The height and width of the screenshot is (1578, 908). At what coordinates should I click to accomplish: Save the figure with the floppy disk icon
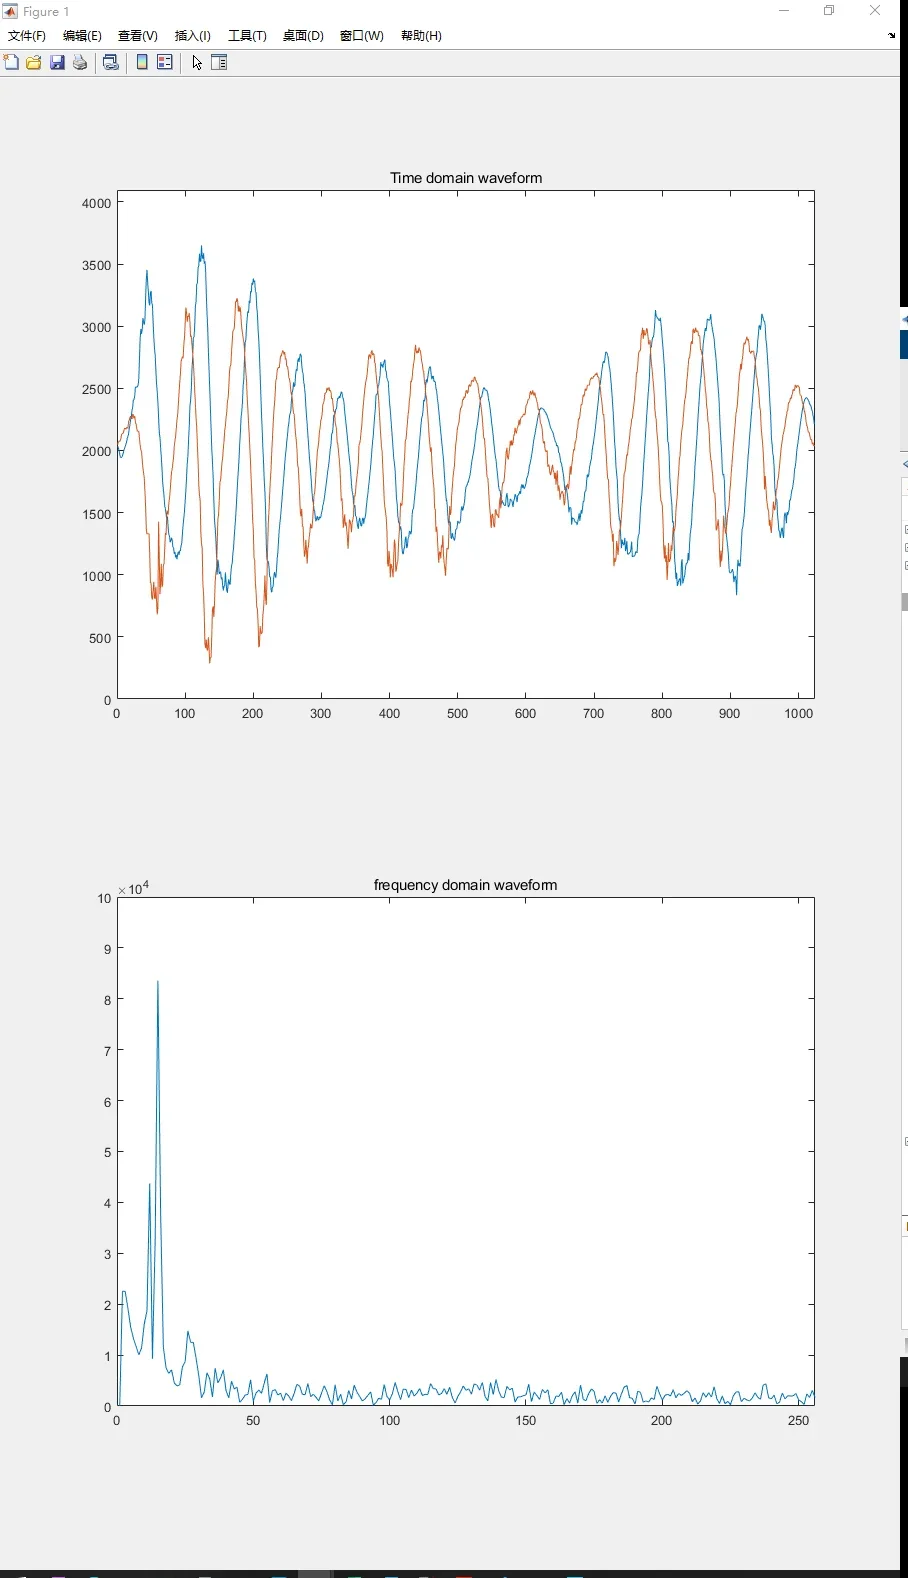point(58,62)
